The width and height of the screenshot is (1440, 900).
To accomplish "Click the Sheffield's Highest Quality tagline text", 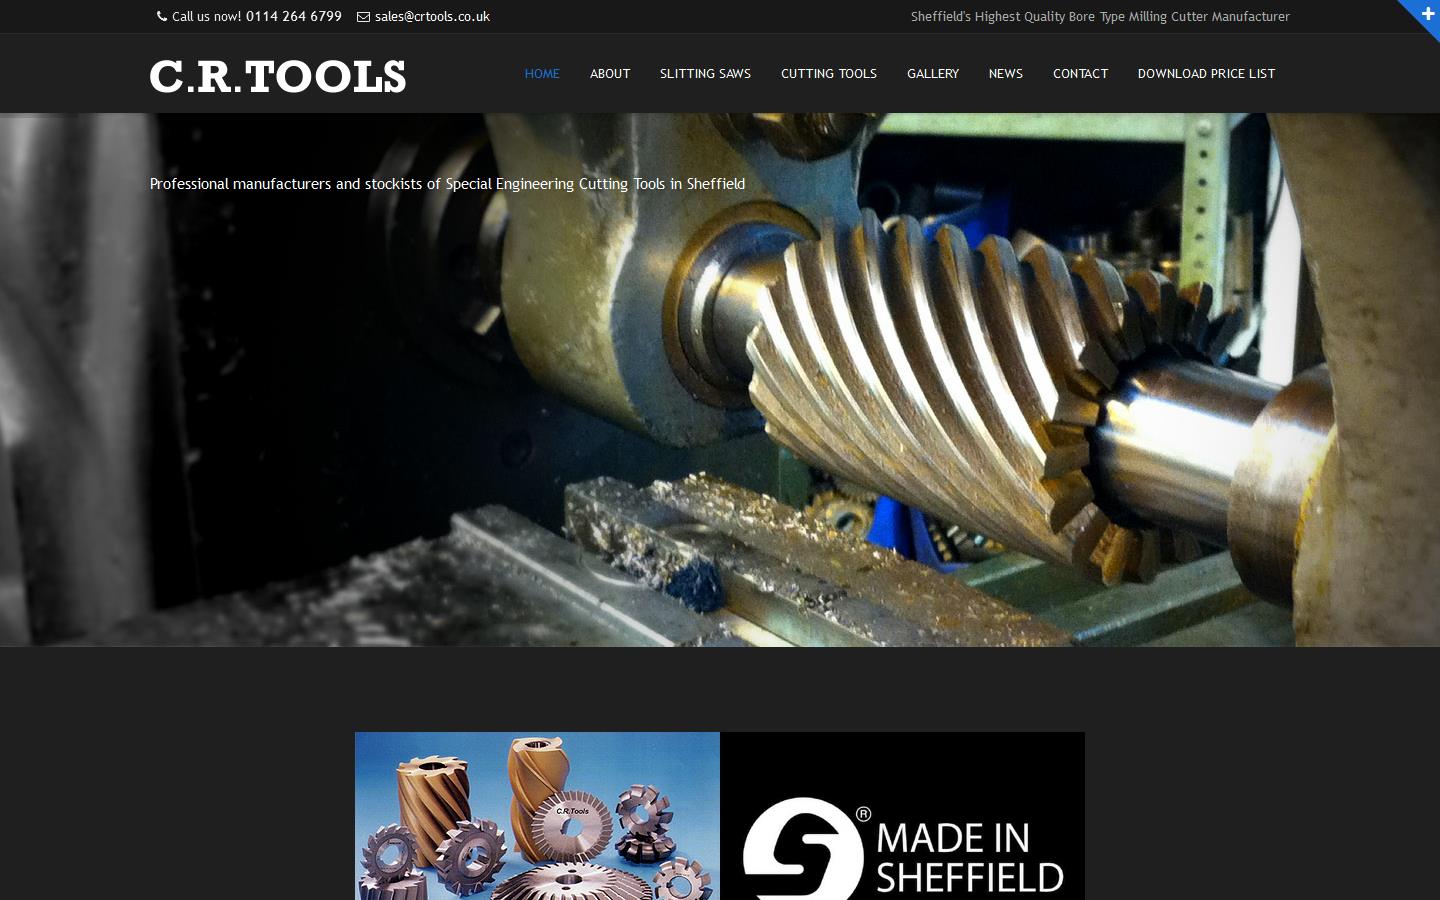I will pos(1100,17).
